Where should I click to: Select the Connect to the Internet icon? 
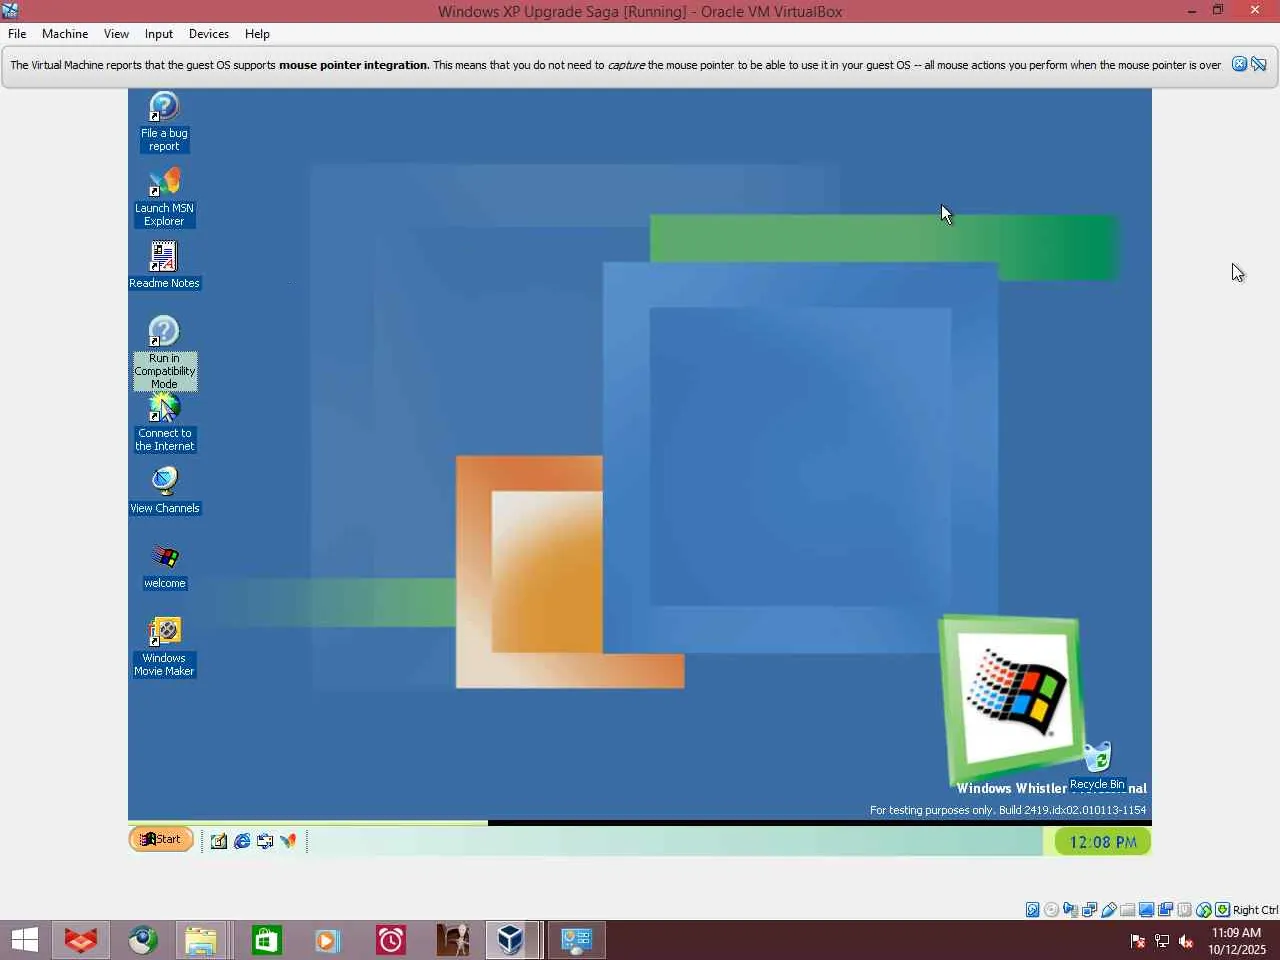click(x=164, y=422)
